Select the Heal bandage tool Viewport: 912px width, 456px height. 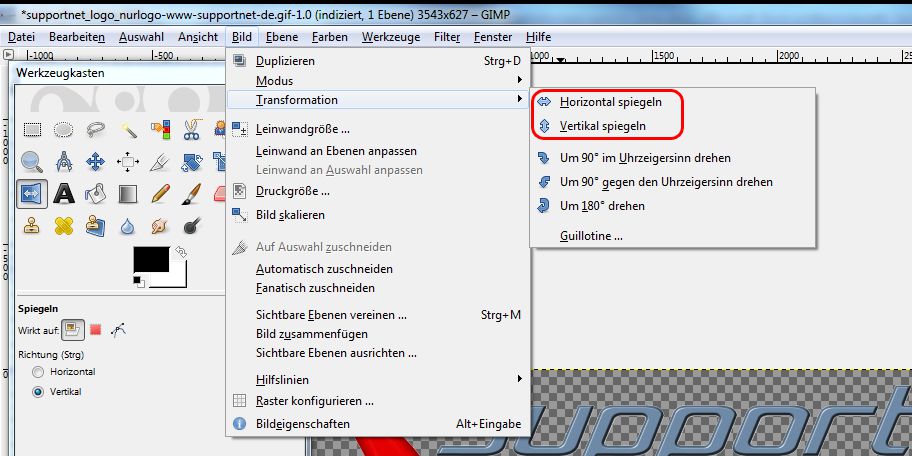coord(63,225)
